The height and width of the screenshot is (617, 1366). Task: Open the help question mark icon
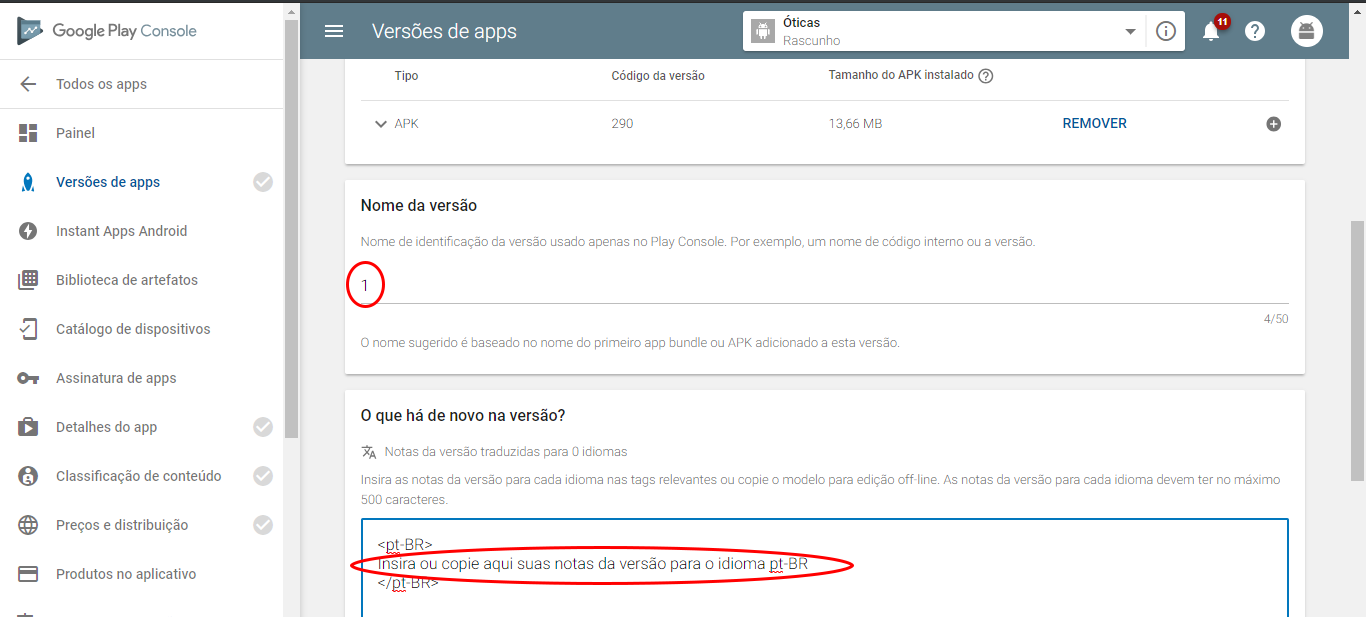coord(1255,31)
